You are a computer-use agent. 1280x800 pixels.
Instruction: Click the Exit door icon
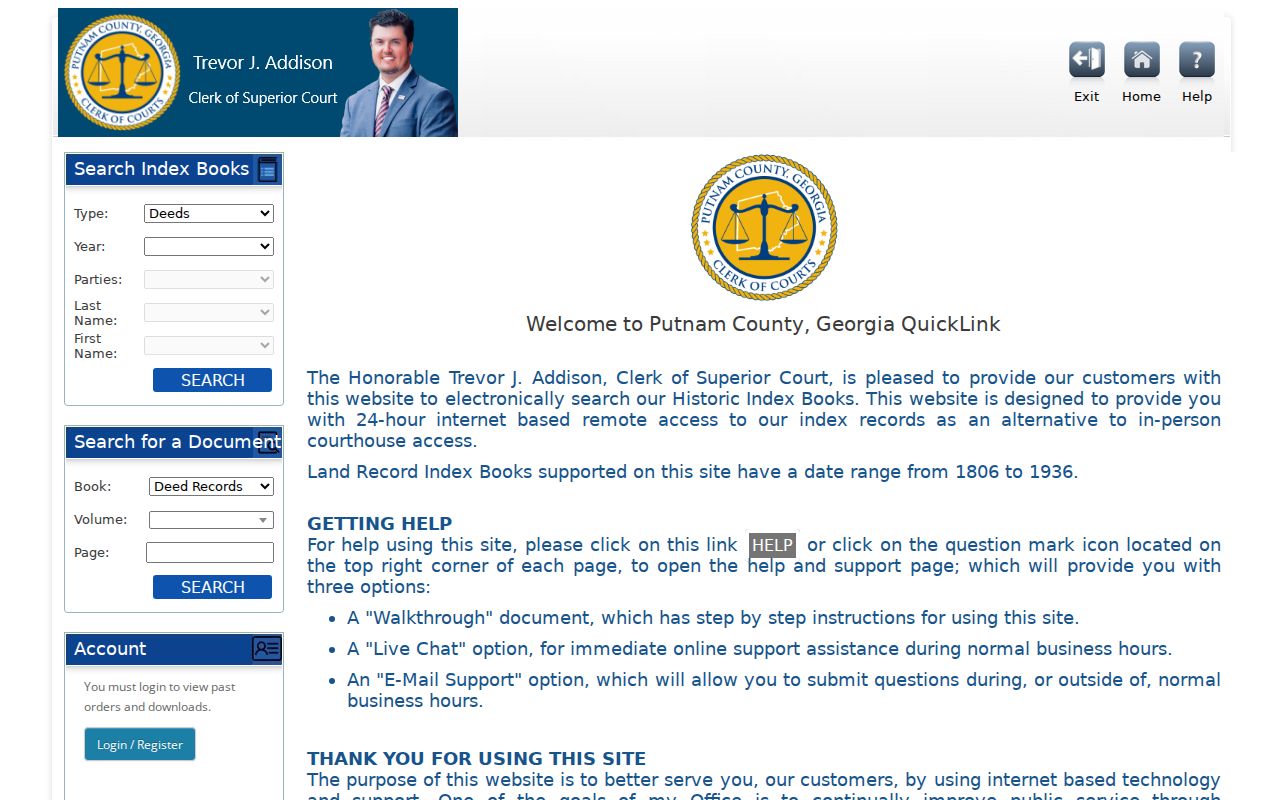point(1086,60)
